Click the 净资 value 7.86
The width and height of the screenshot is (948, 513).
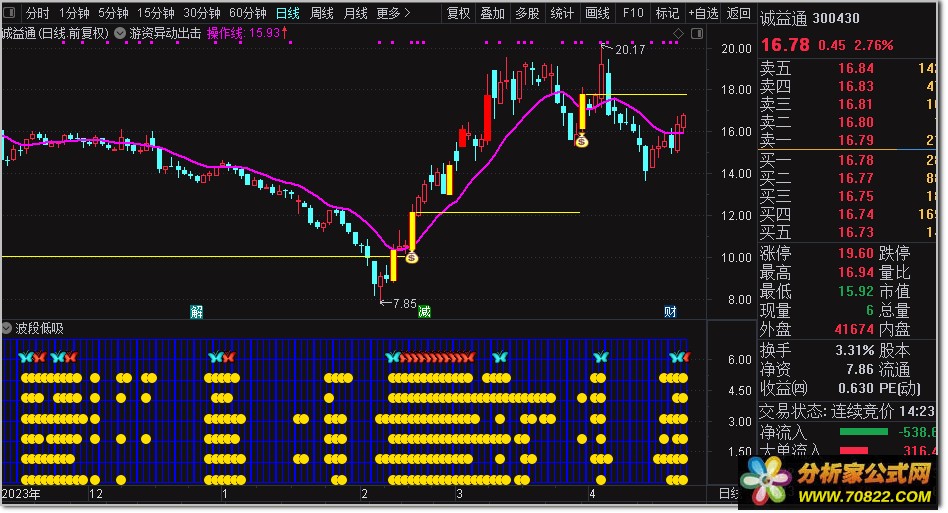point(860,369)
